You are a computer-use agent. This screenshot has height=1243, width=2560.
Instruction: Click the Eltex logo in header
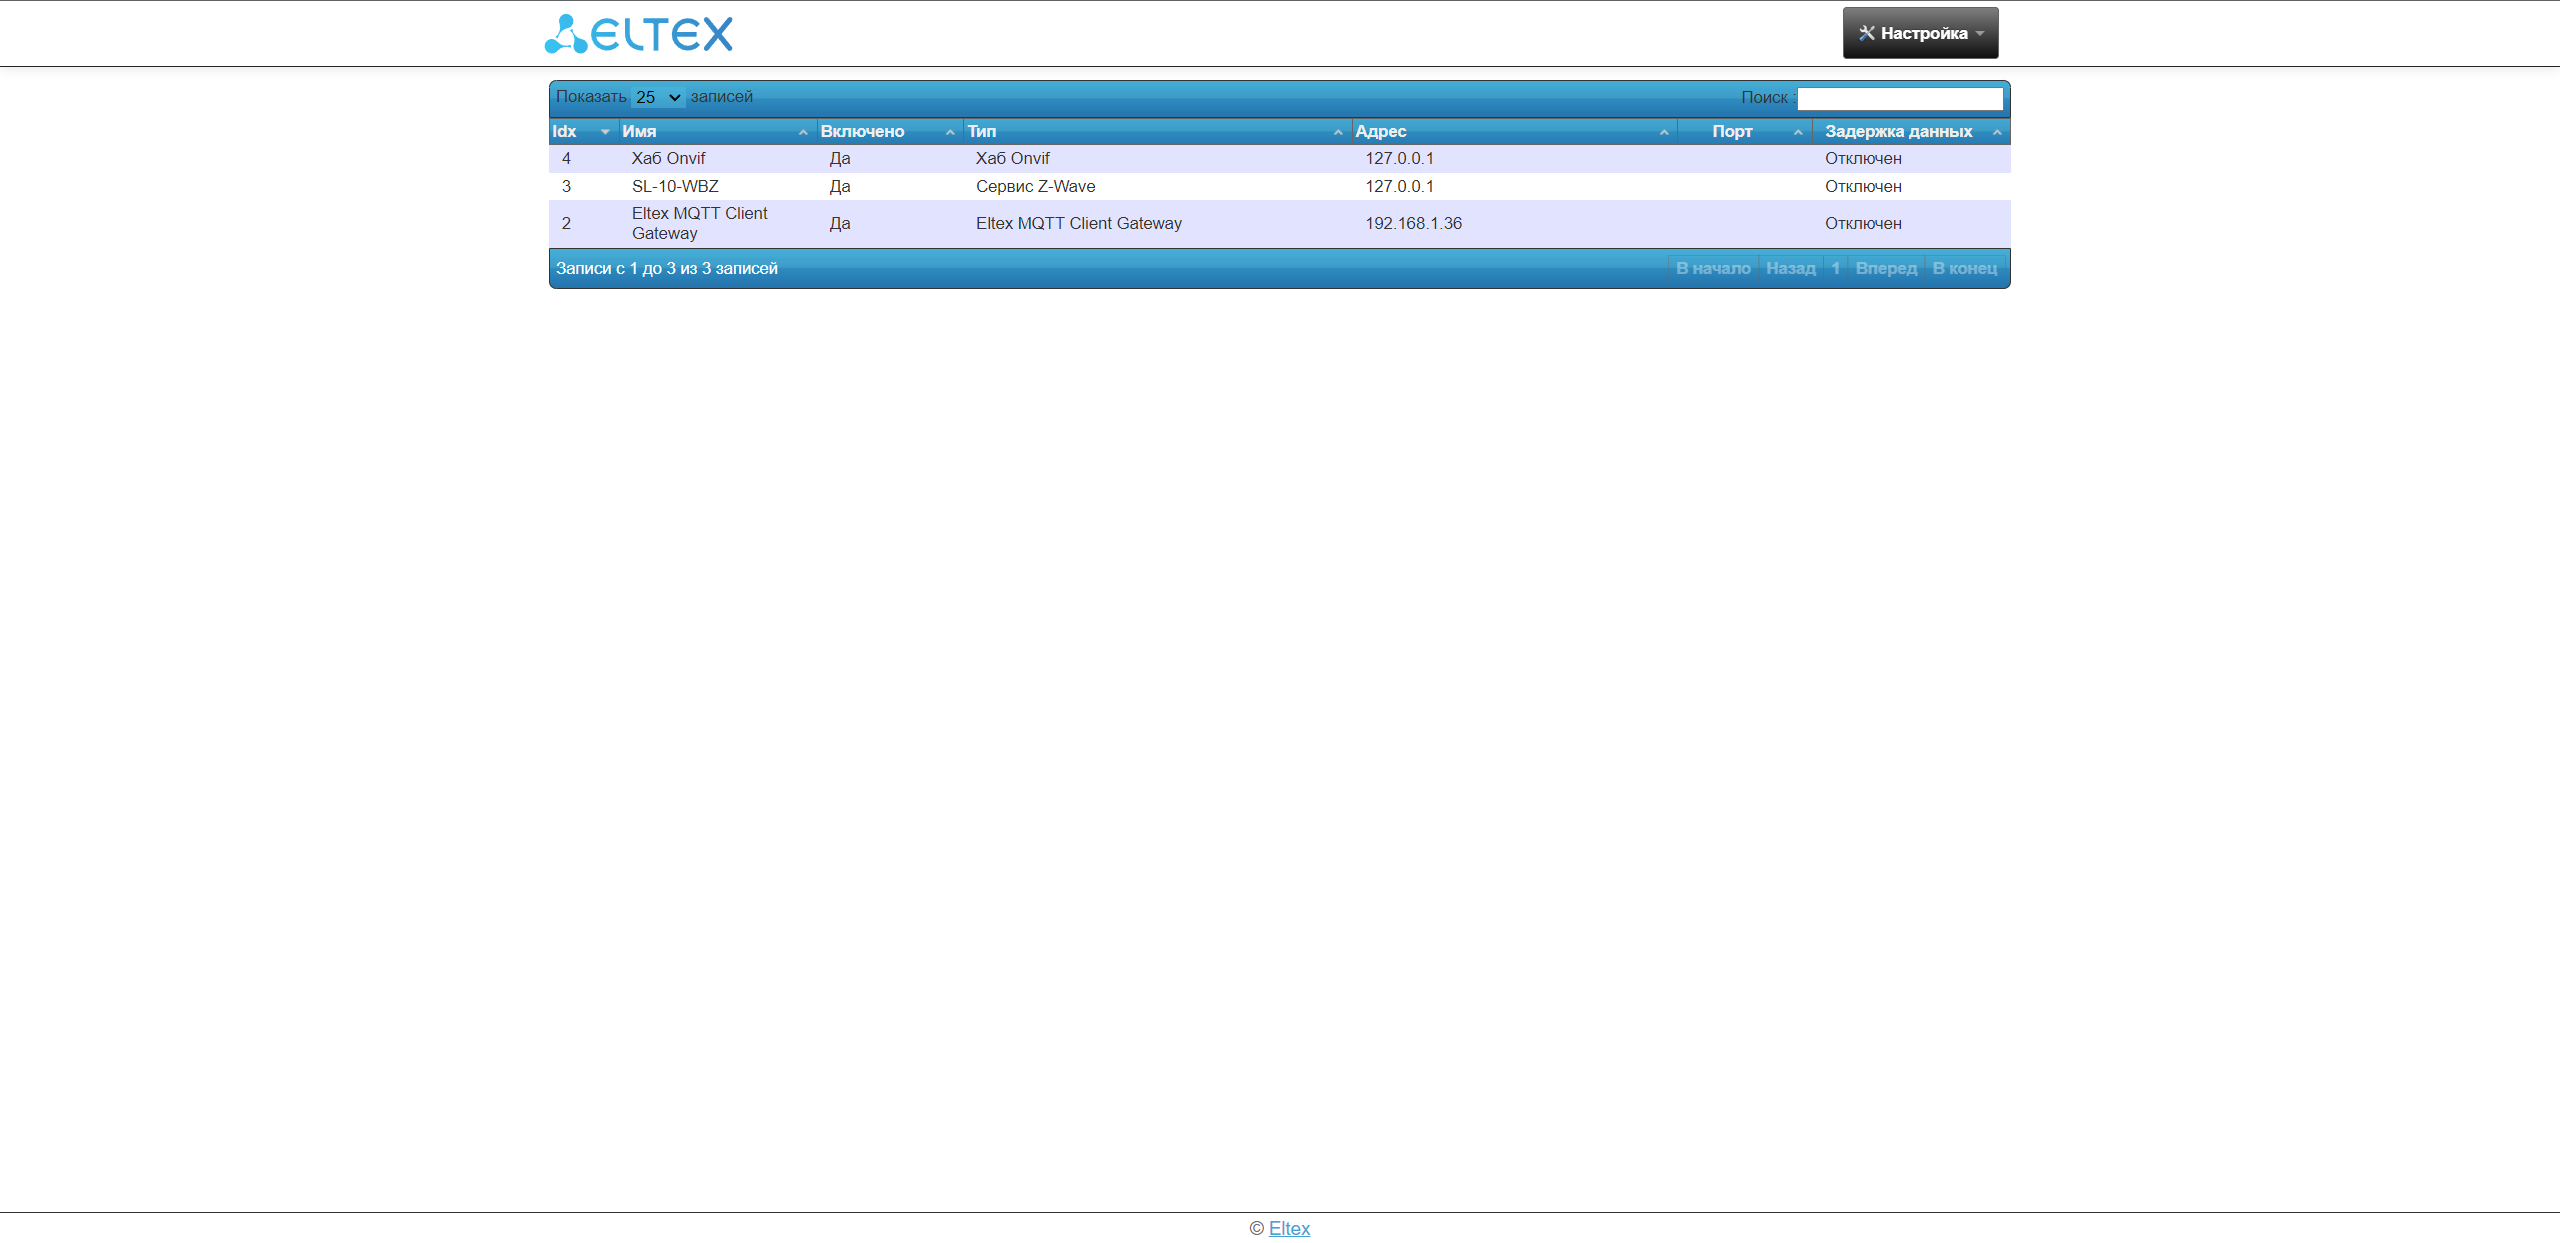(x=638, y=34)
